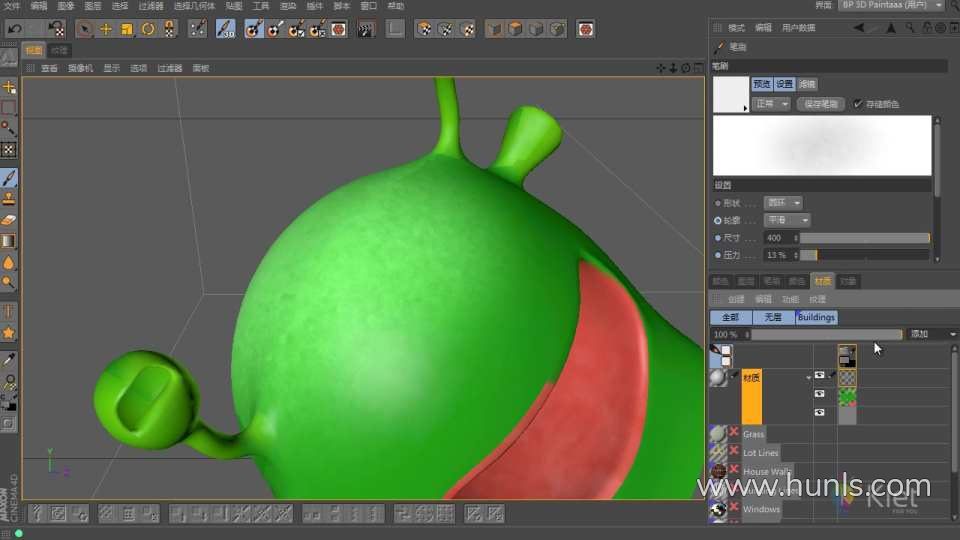Viewport: 960px width, 540px height.
Task: Click the 无层 filter button
Action: (x=773, y=317)
